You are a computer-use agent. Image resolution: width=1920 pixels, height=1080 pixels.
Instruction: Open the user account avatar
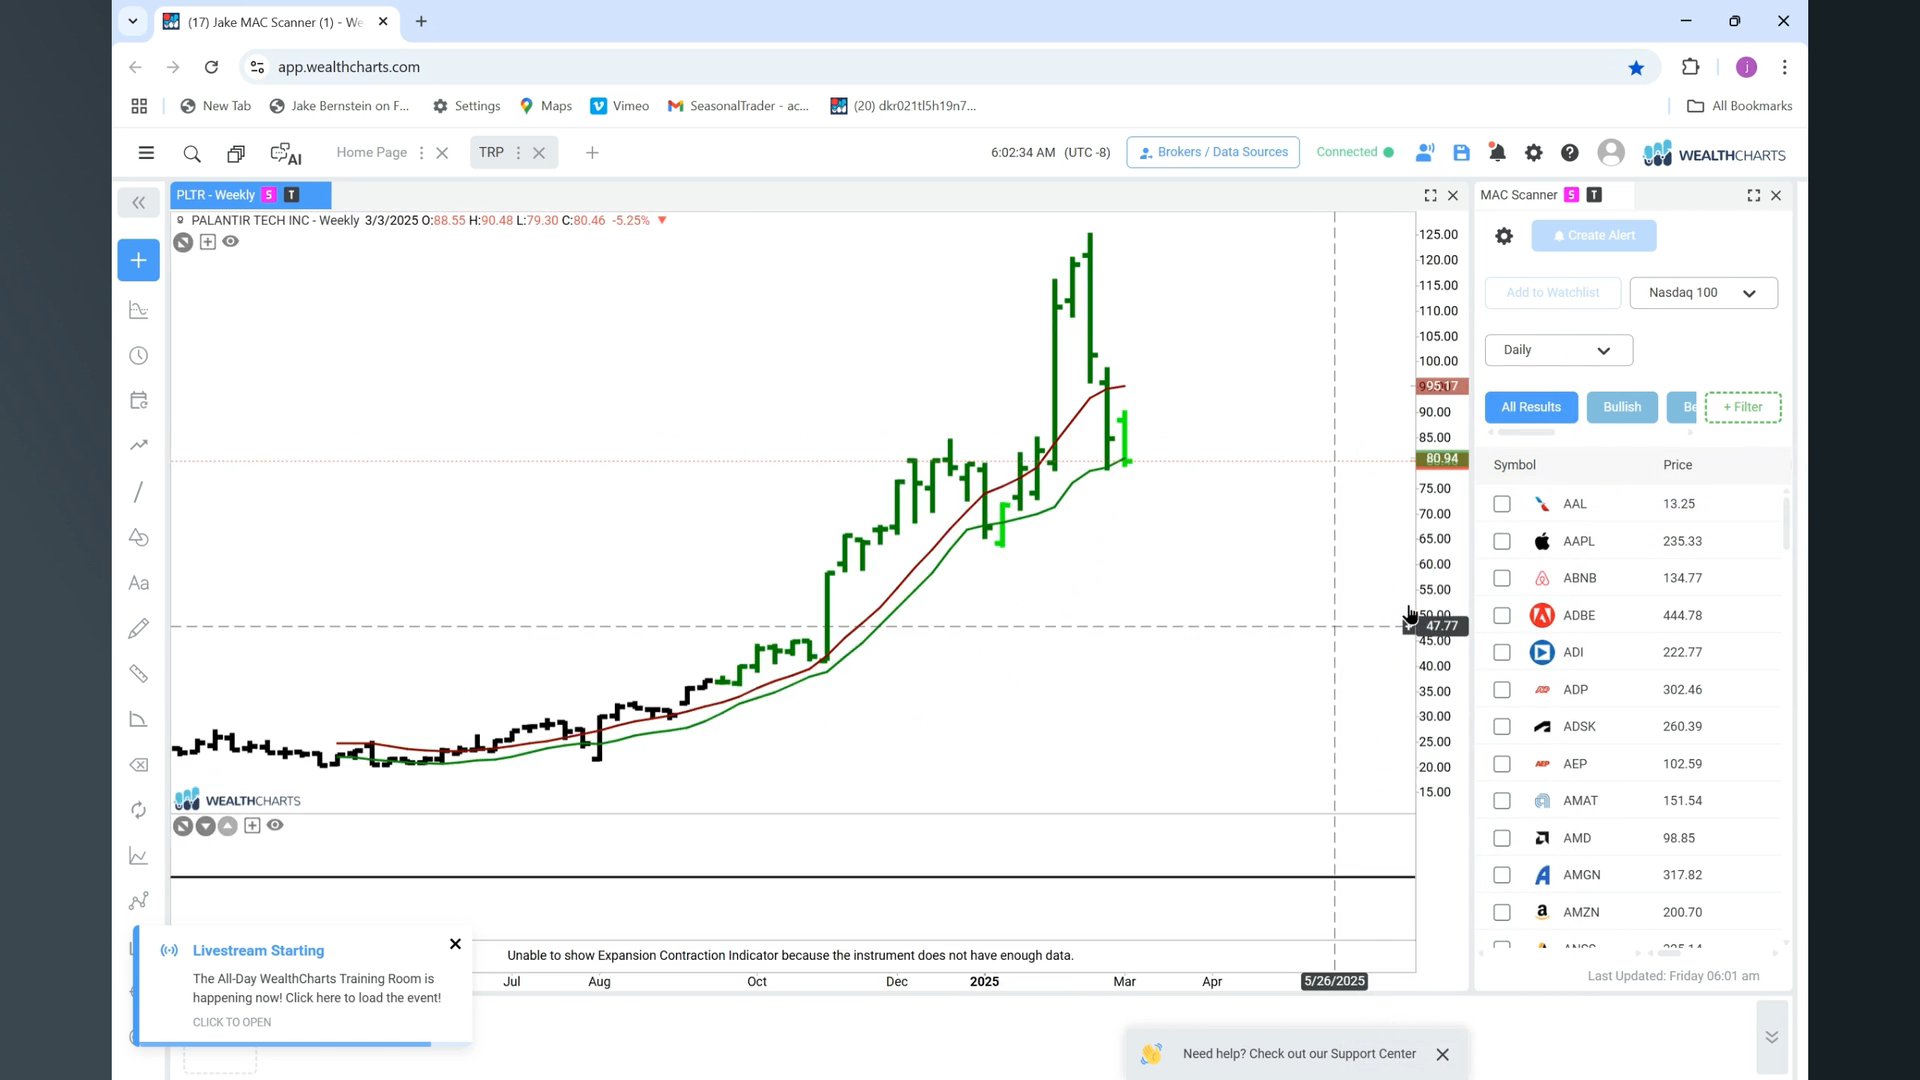coord(1610,152)
